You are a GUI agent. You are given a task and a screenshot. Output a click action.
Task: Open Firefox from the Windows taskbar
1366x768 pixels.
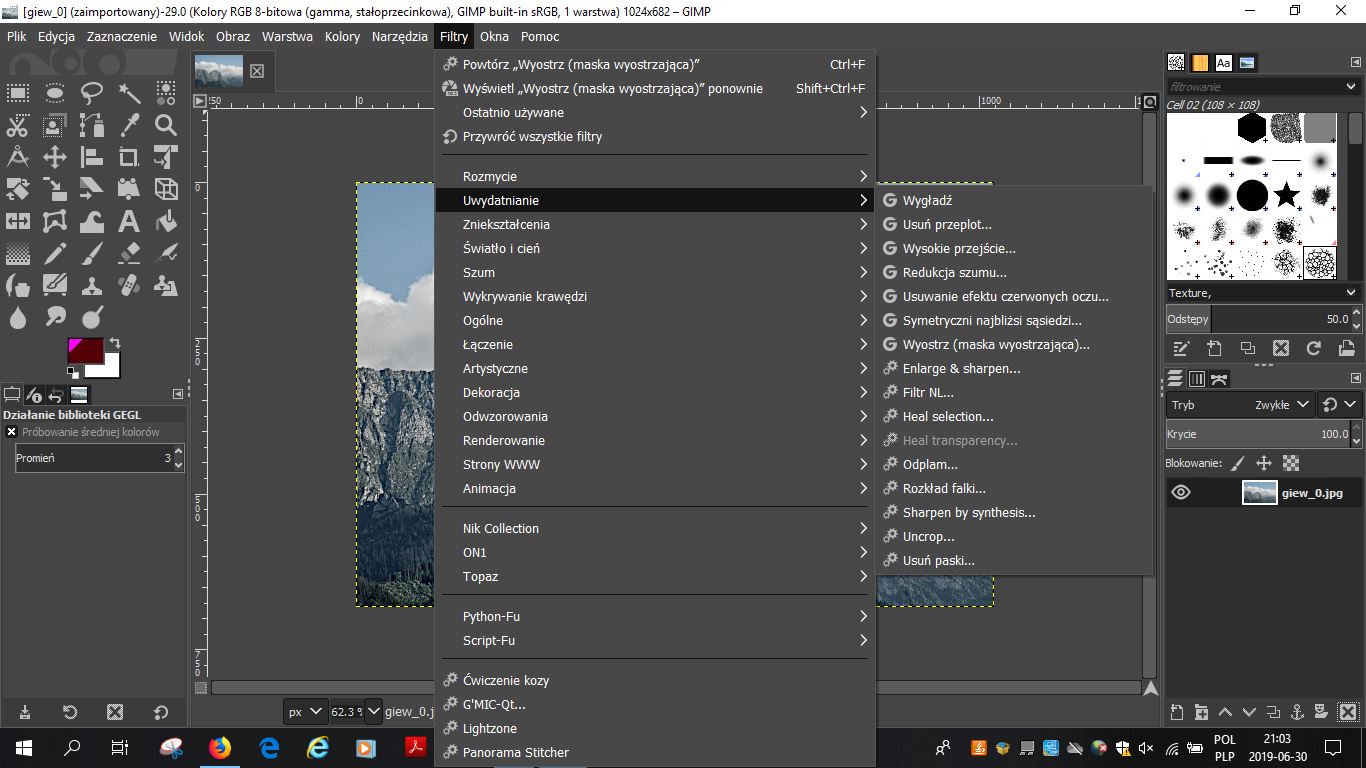220,747
